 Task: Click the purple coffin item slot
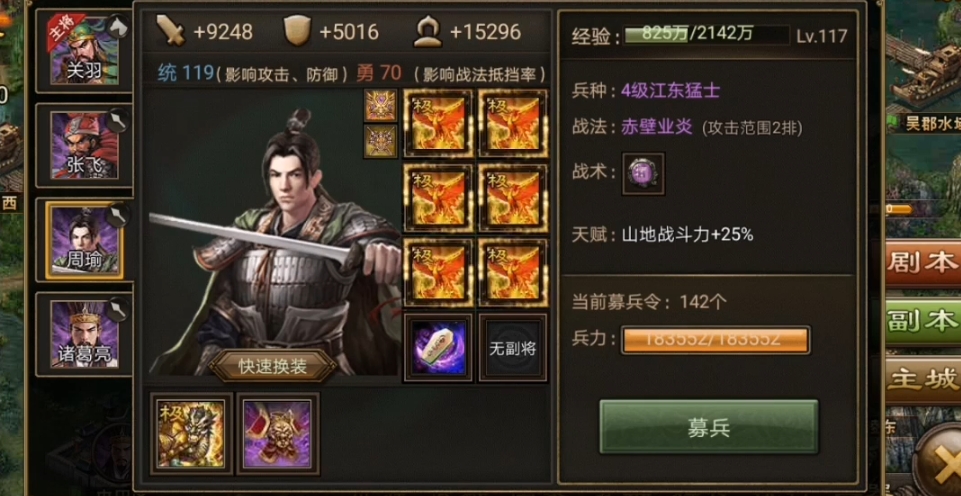click(x=438, y=348)
